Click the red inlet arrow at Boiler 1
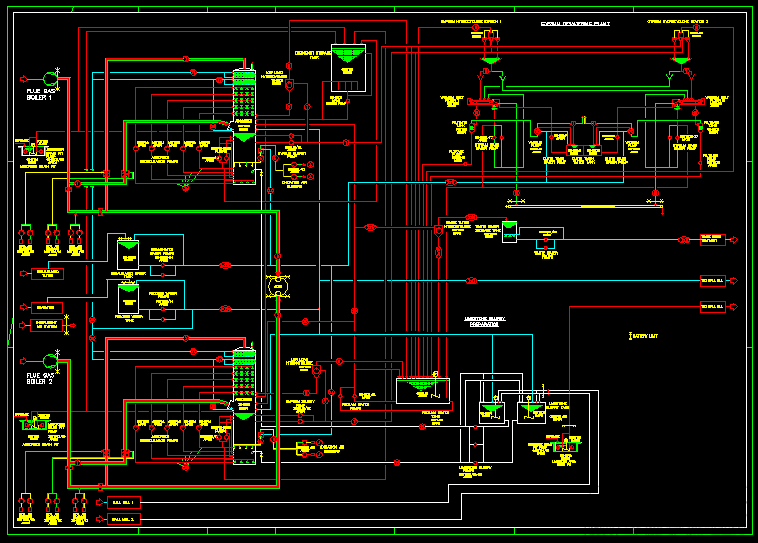 [24, 79]
